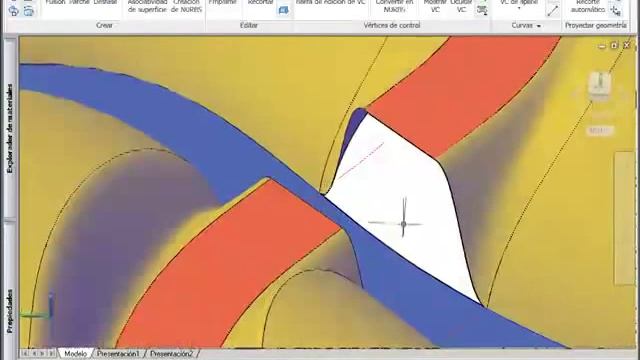
Task: Click the blue icon in Editar panel
Action: click(283, 10)
